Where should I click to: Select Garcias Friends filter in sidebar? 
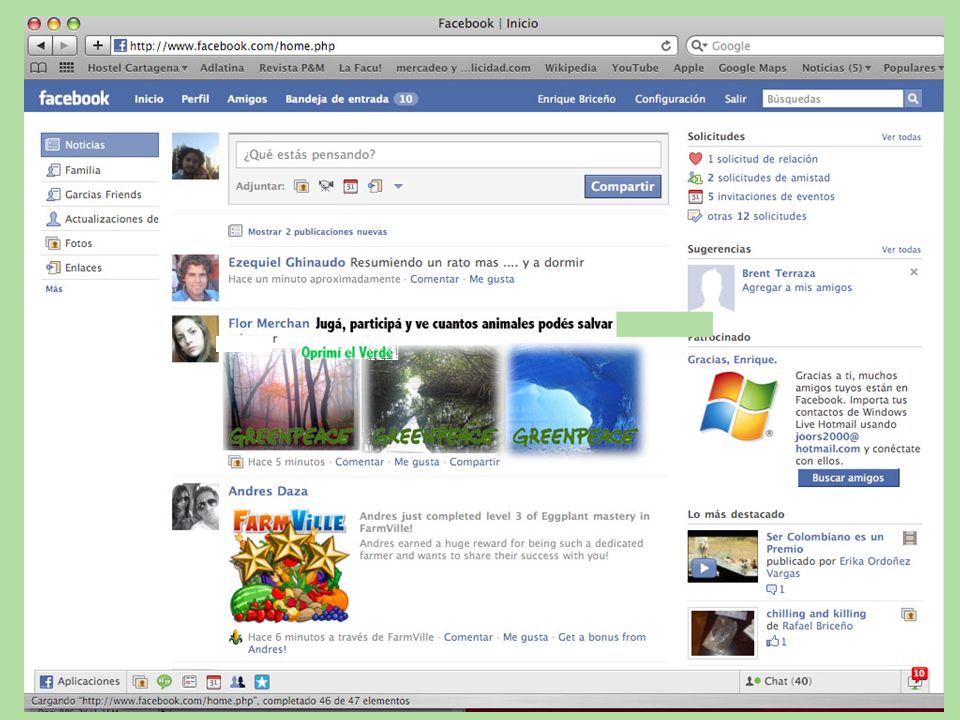pyautogui.click(x=100, y=195)
